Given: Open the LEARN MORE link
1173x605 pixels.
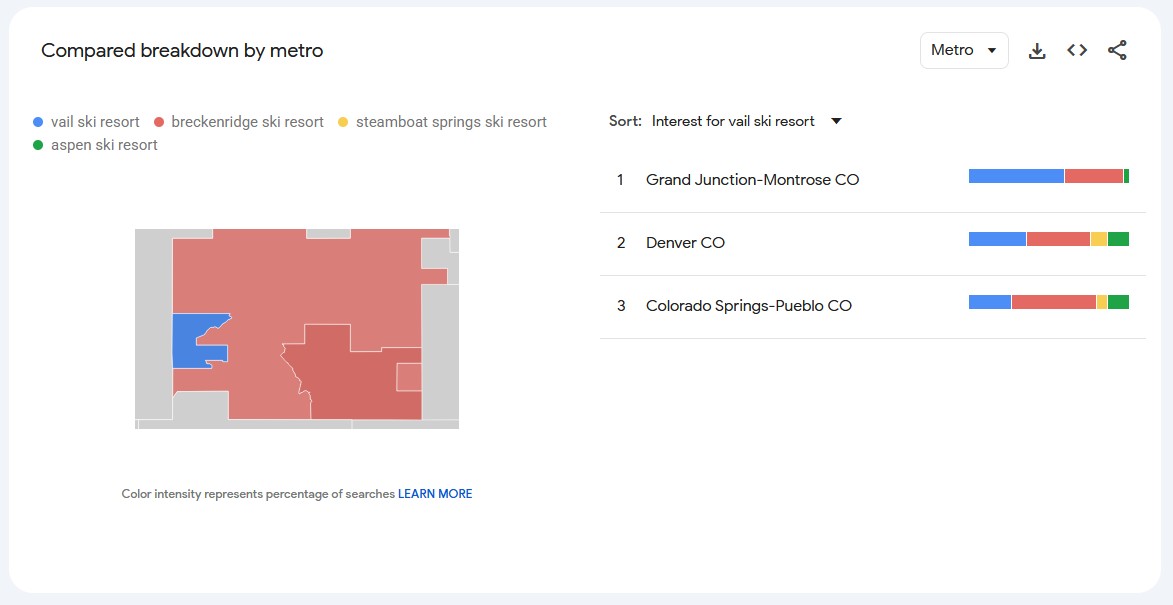Looking at the screenshot, I should click(x=435, y=493).
